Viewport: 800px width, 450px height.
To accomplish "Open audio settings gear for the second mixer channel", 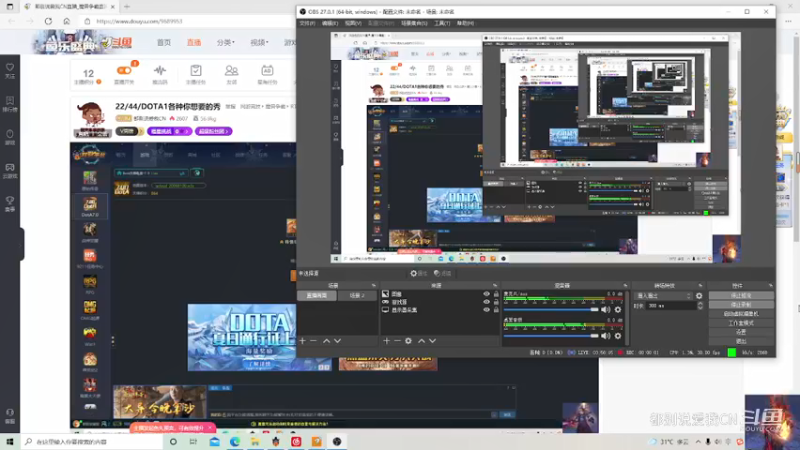I will (x=618, y=336).
